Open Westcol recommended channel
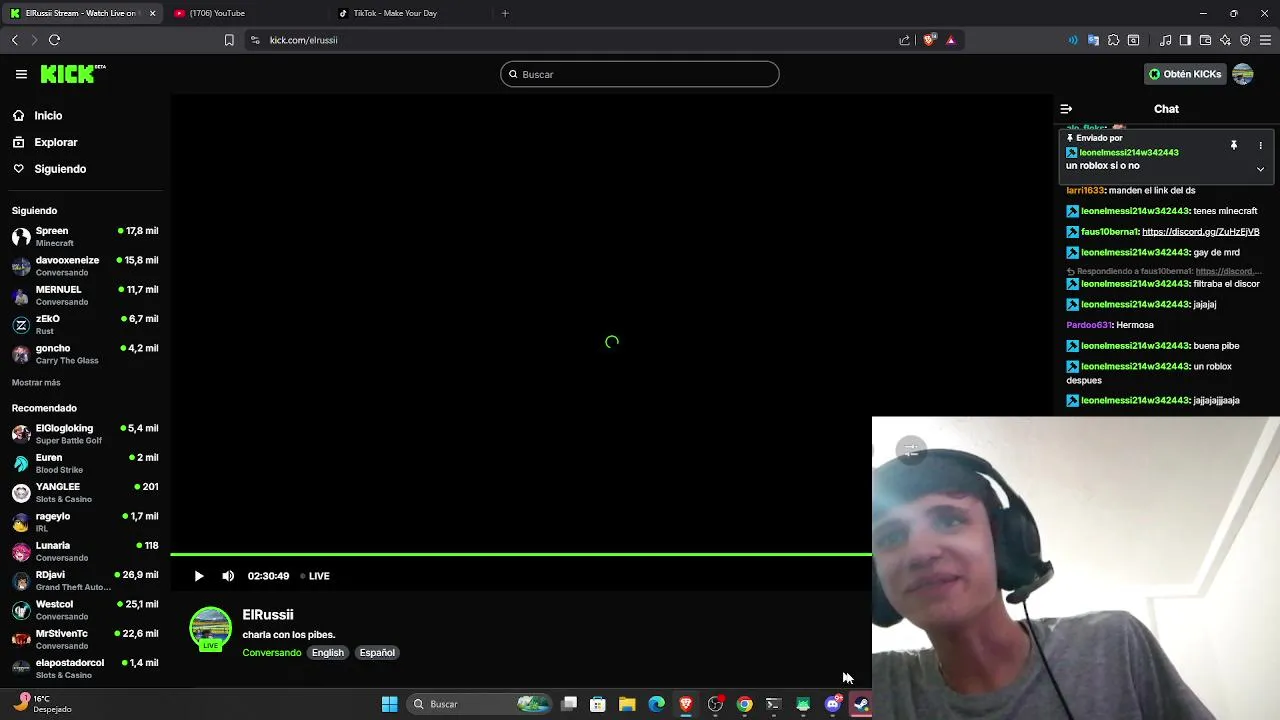This screenshot has width=1280, height=720. tap(85, 610)
